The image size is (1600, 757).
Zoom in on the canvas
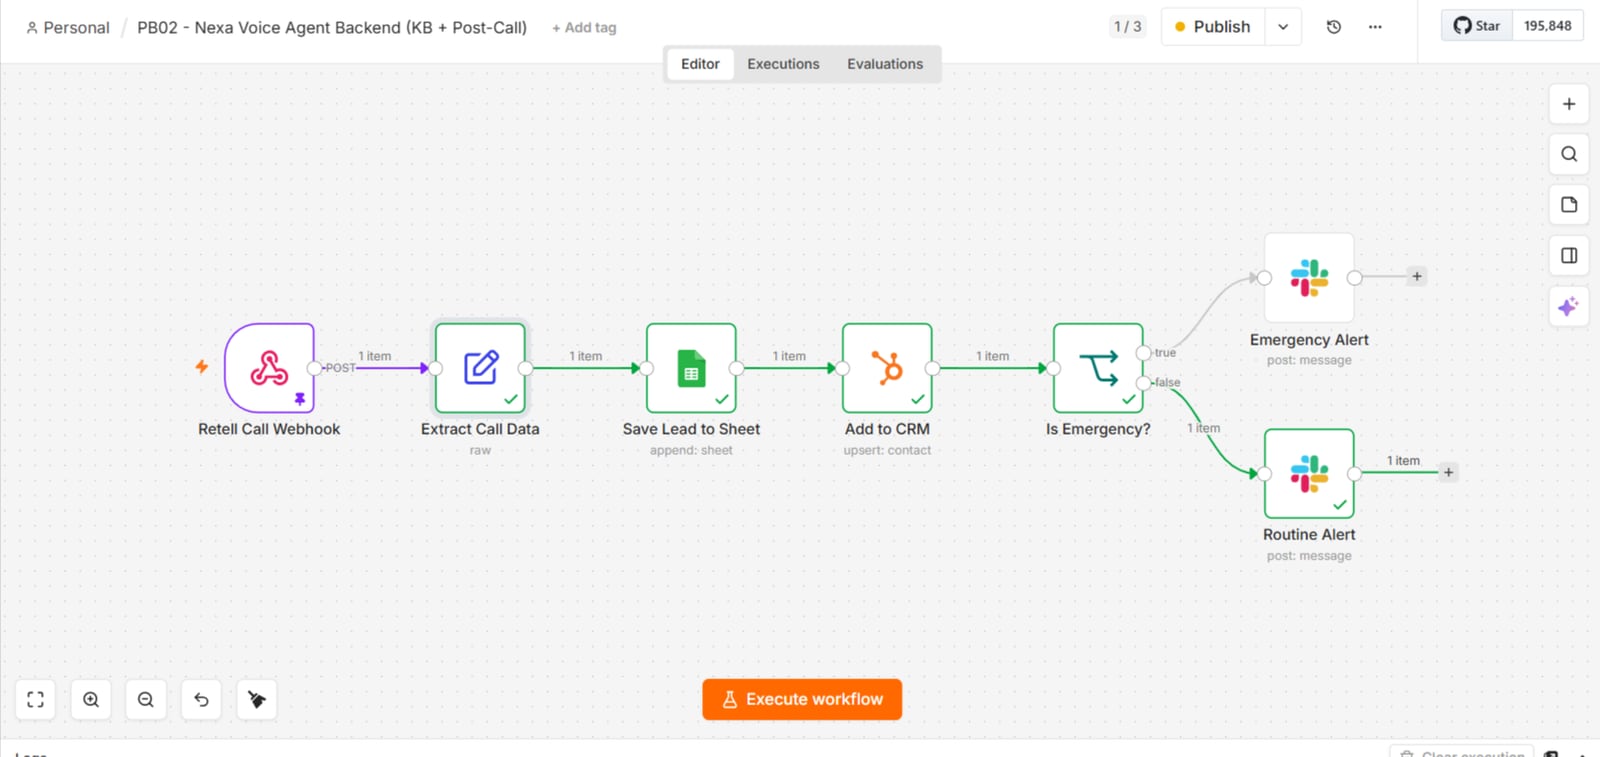tap(91, 699)
